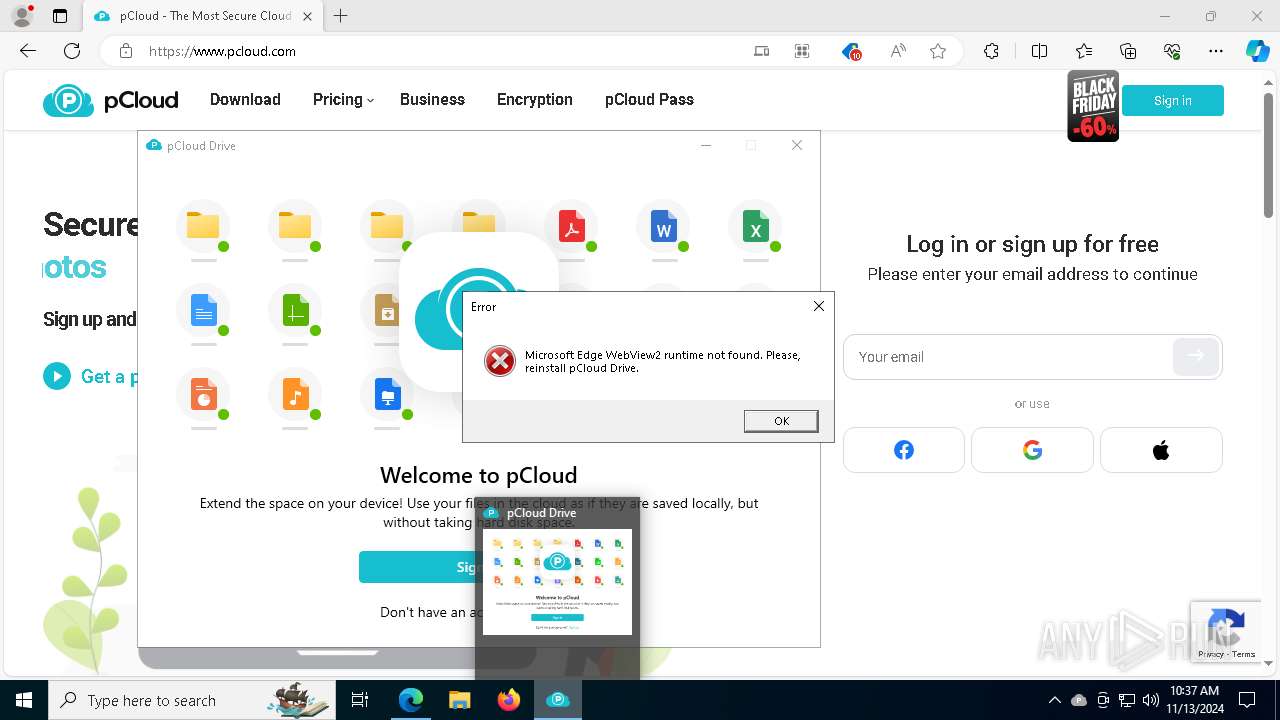Show hidden system tray icons
The image size is (1280, 720).
click(1054, 700)
